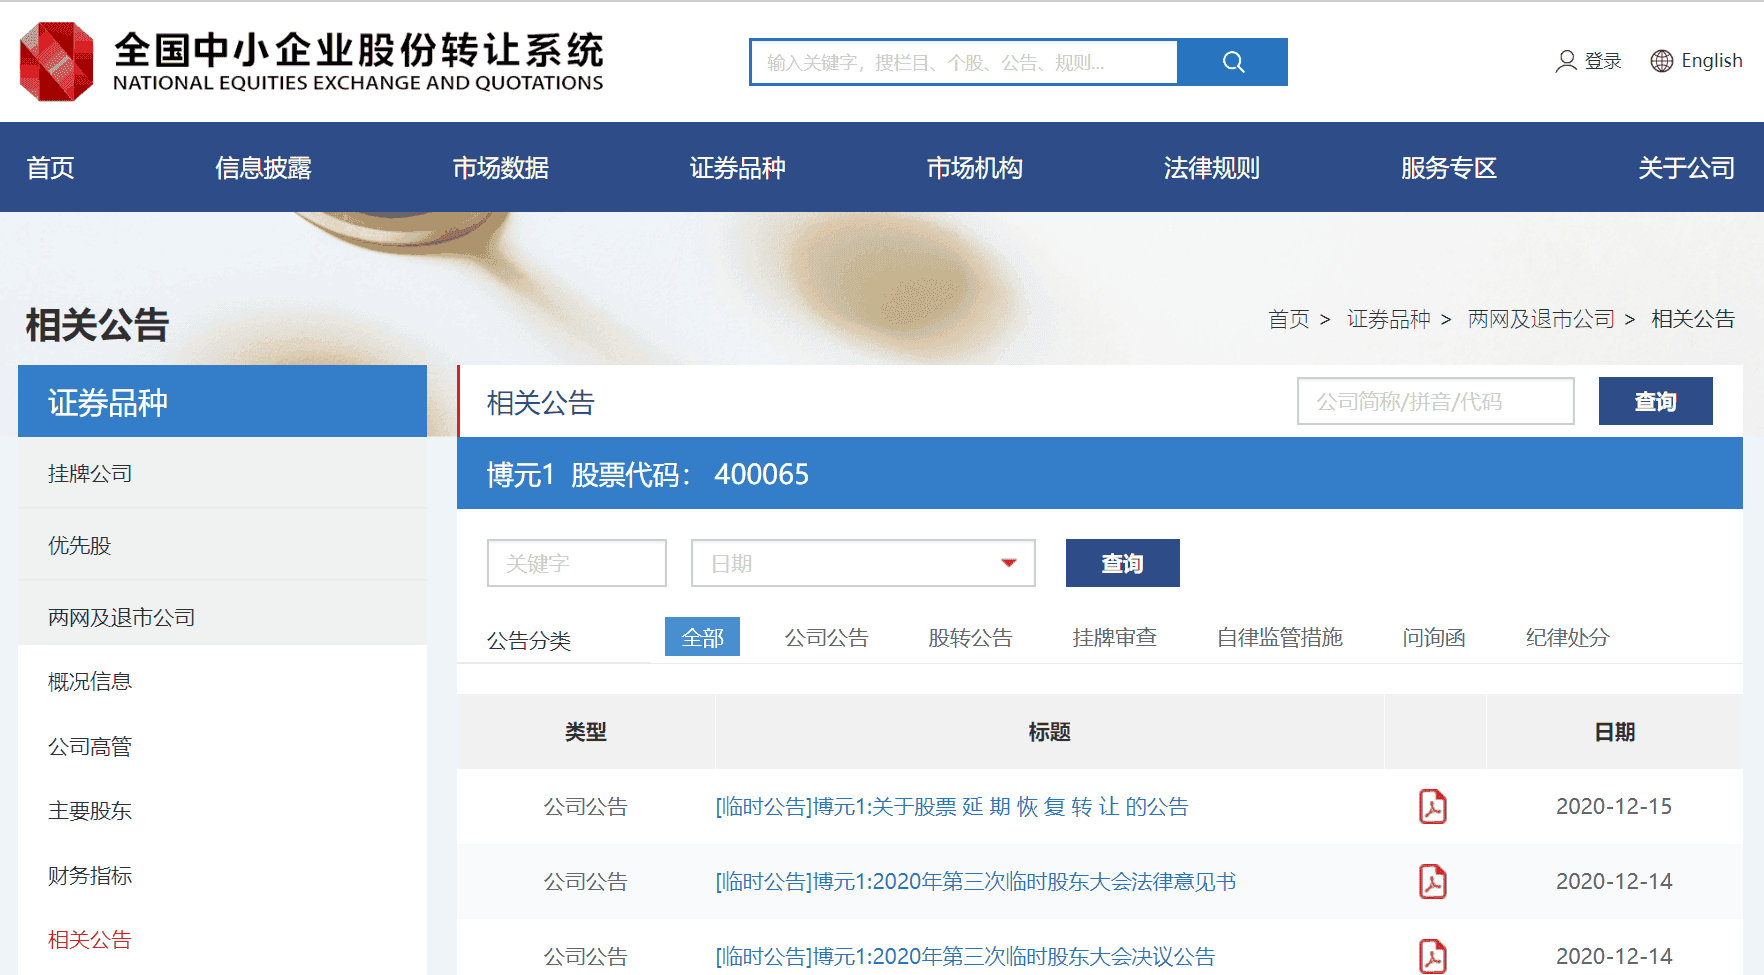Viewport: 1764px width, 975px height.
Task: Open PDF for the 2020-12-15 announcement
Action: [x=1432, y=806]
